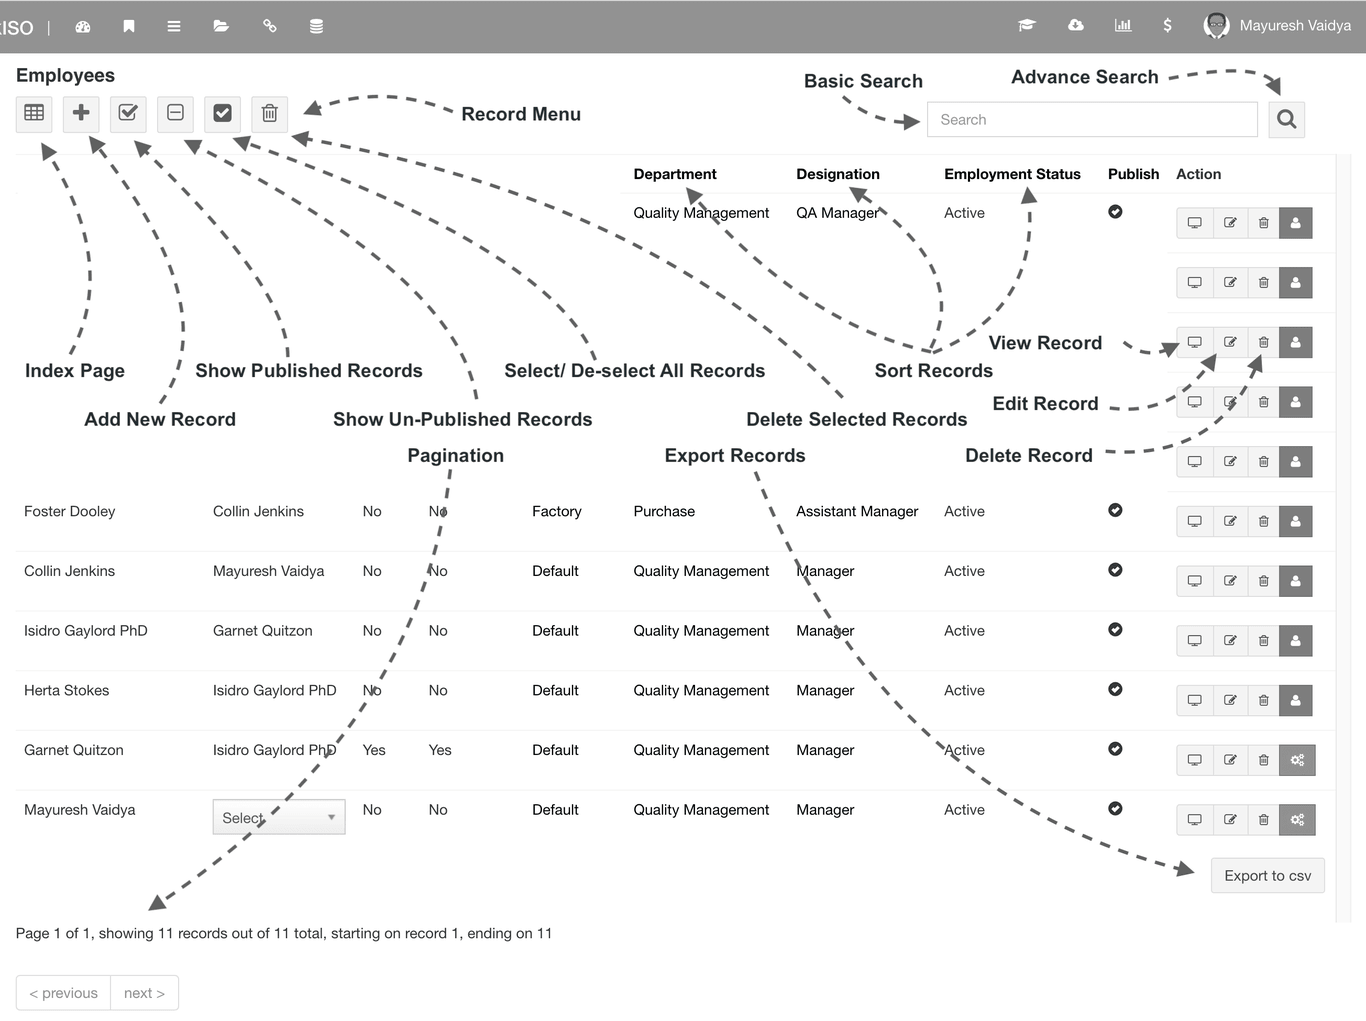This screenshot has width=1366, height=1021.
Task: Focus the basic Search input field
Action: [1092, 119]
